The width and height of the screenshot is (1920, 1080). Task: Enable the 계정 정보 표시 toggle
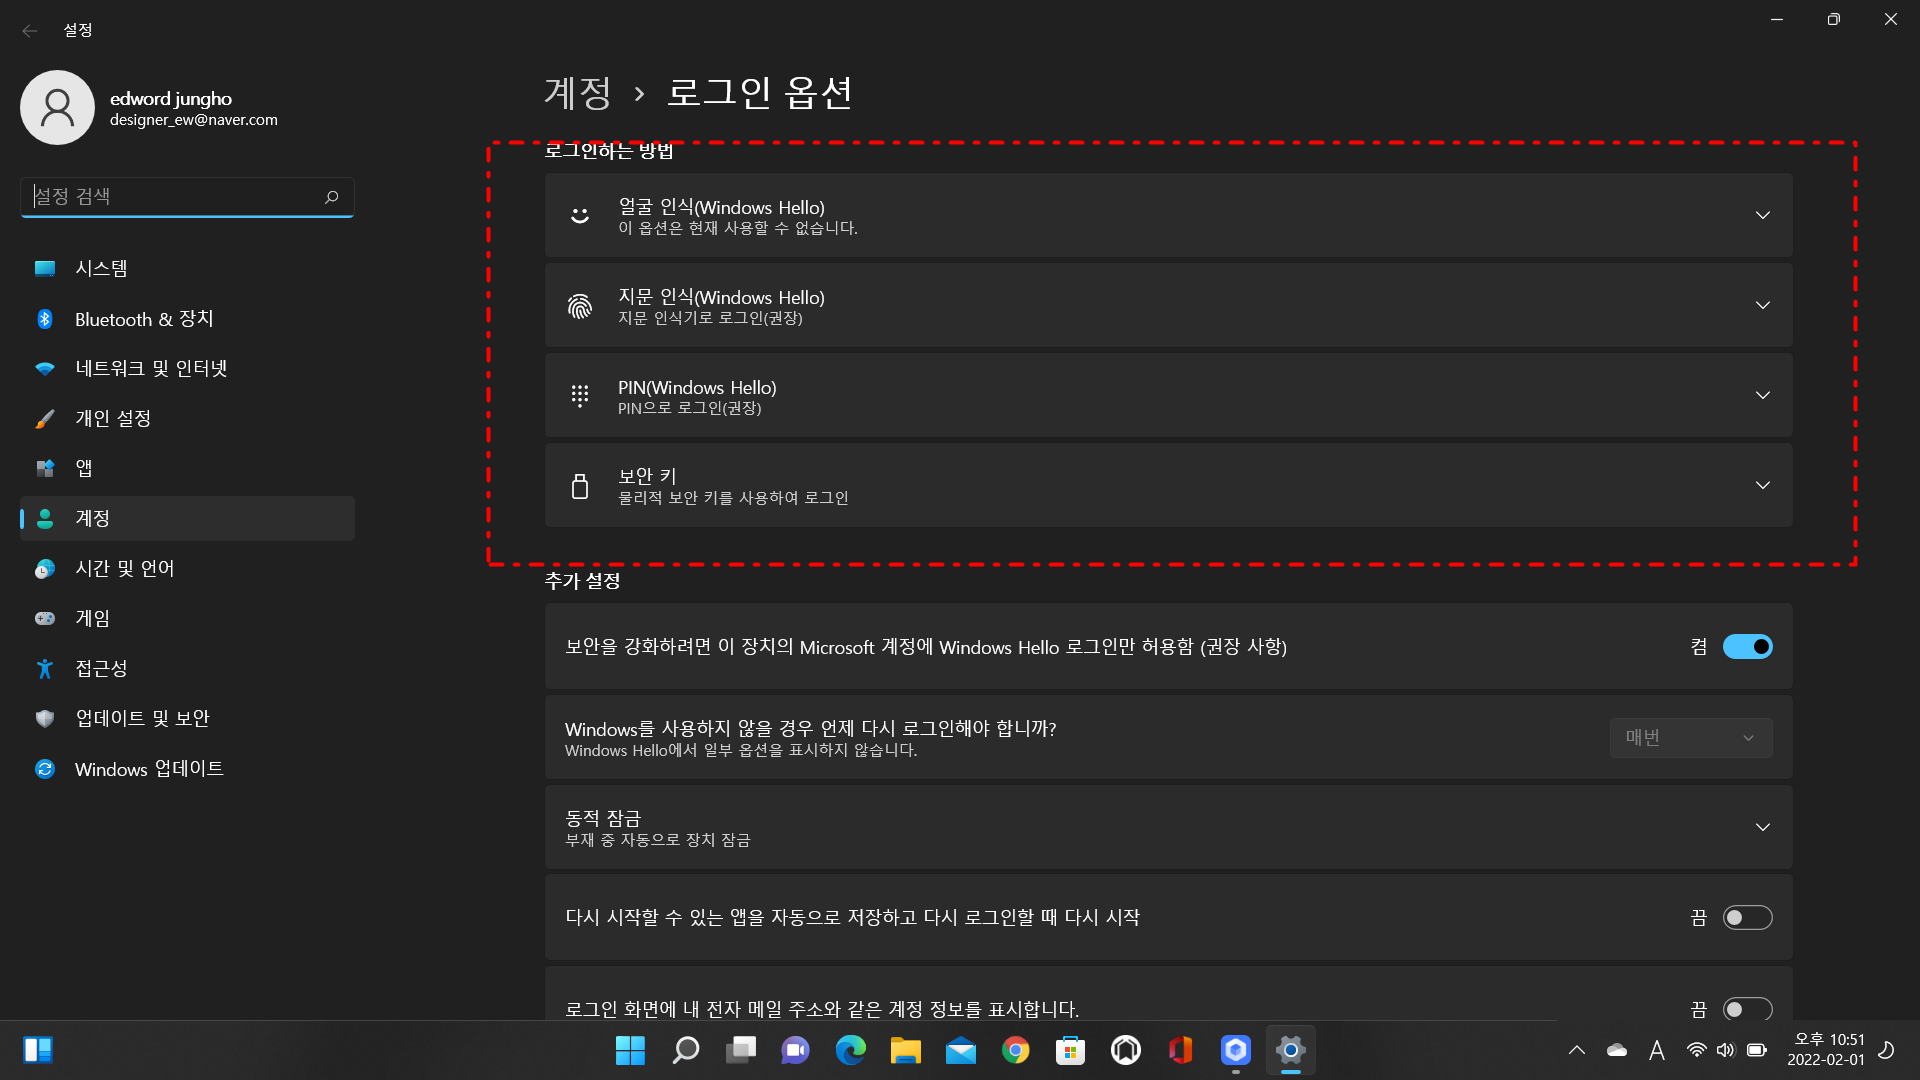click(x=1747, y=1009)
